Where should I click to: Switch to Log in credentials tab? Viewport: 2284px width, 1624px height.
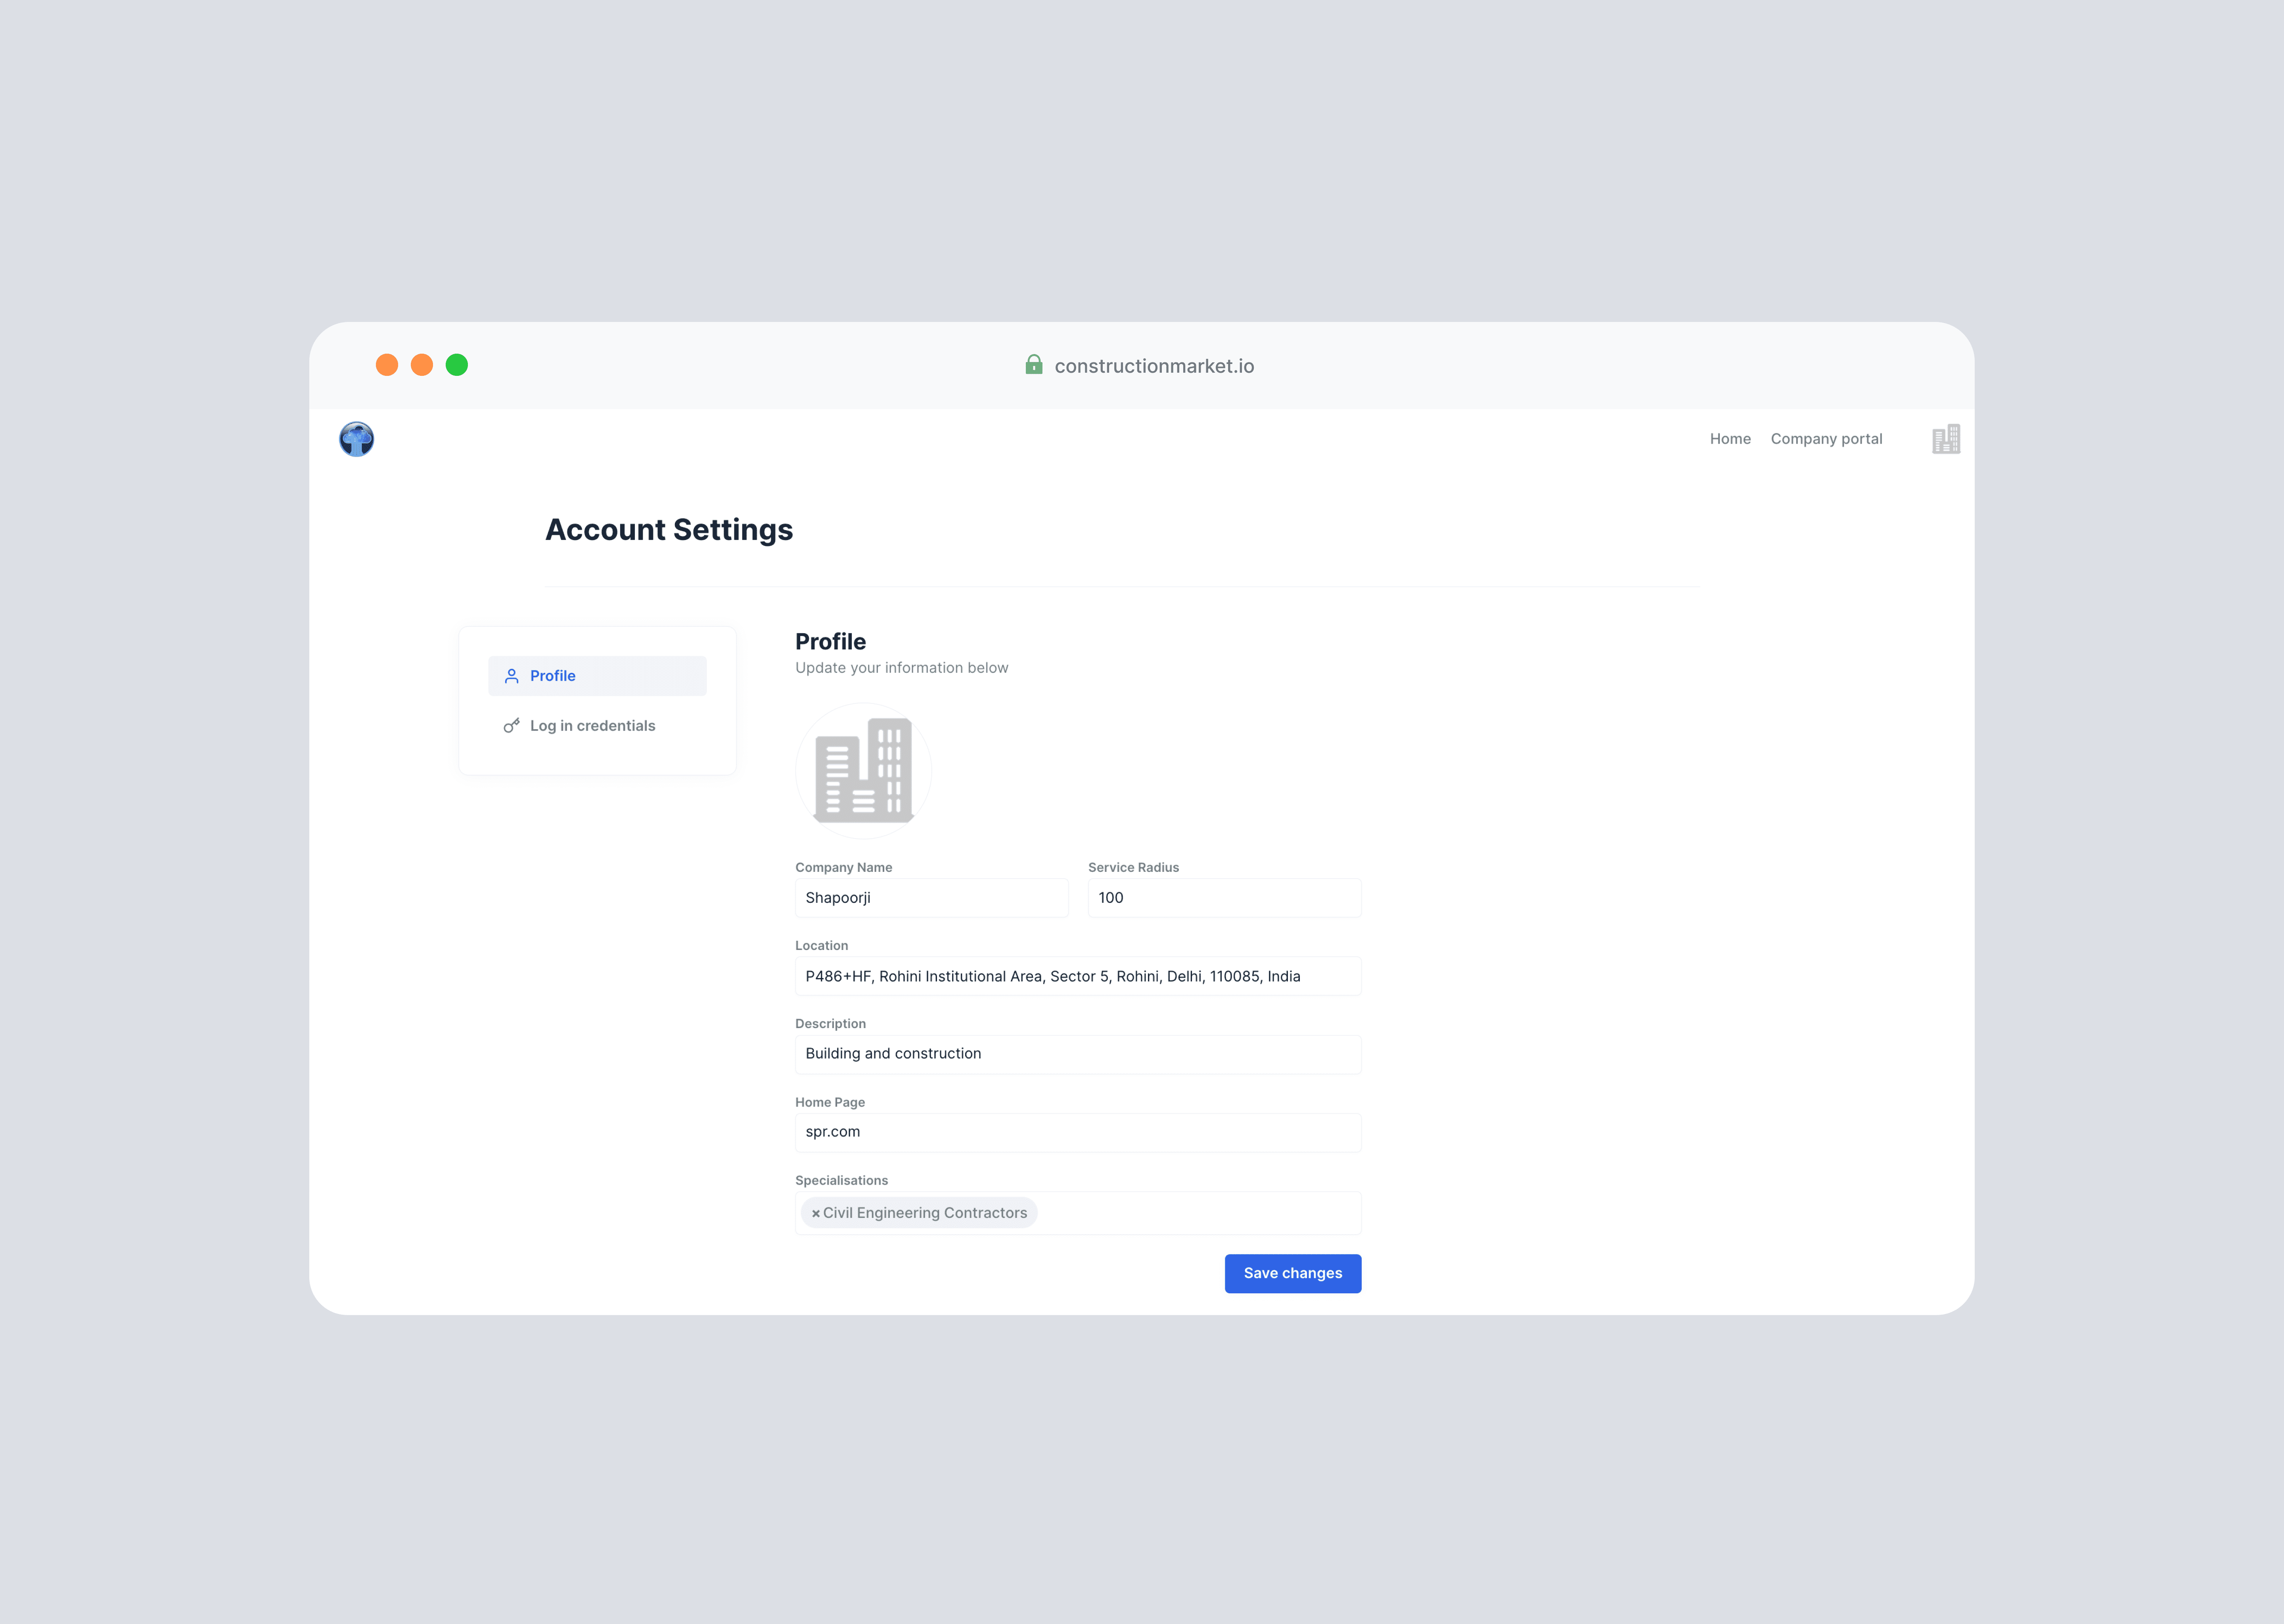597,726
